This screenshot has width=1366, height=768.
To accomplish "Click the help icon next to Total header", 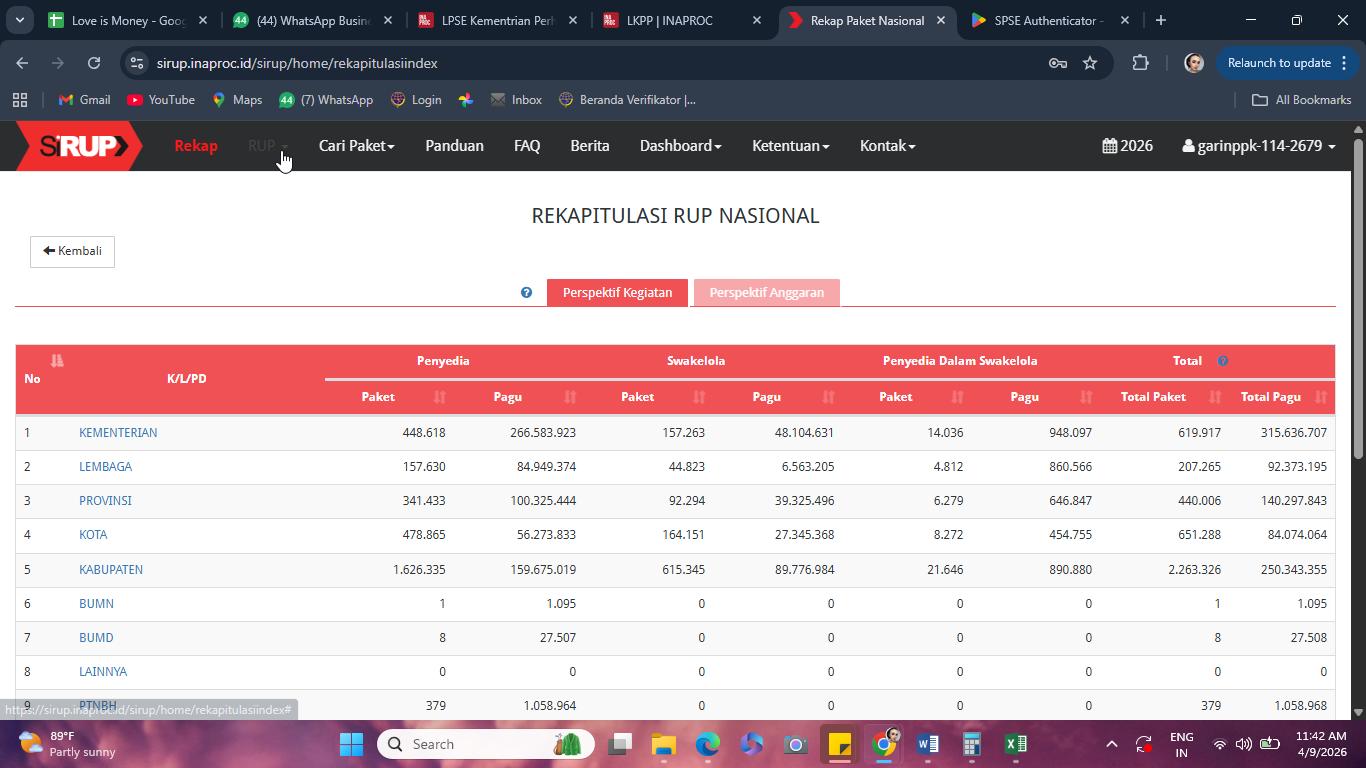I will tap(1222, 361).
